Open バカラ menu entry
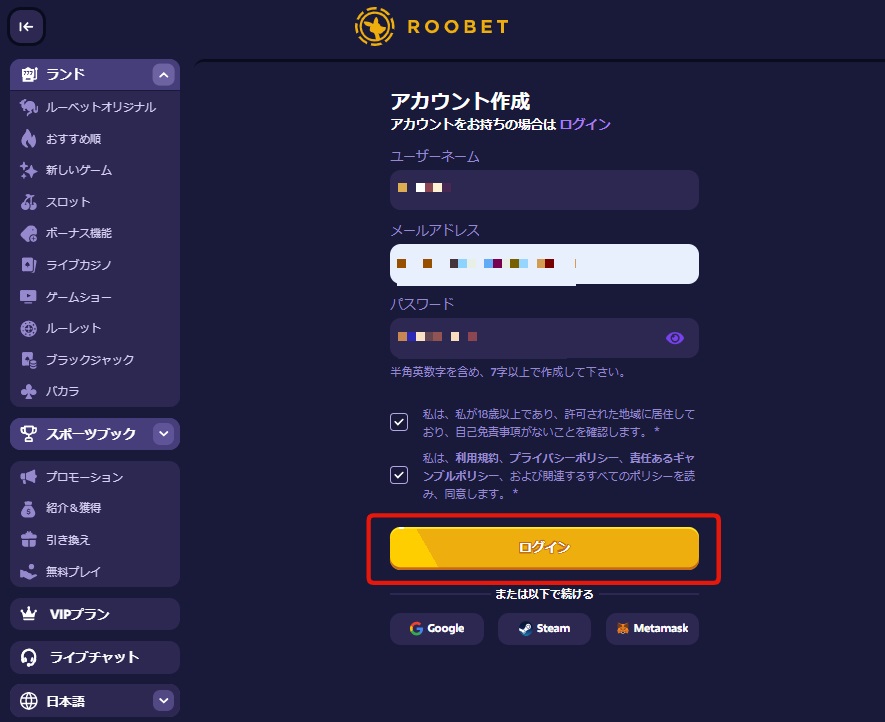The height and width of the screenshot is (722, 885). (x=95, y=391)
